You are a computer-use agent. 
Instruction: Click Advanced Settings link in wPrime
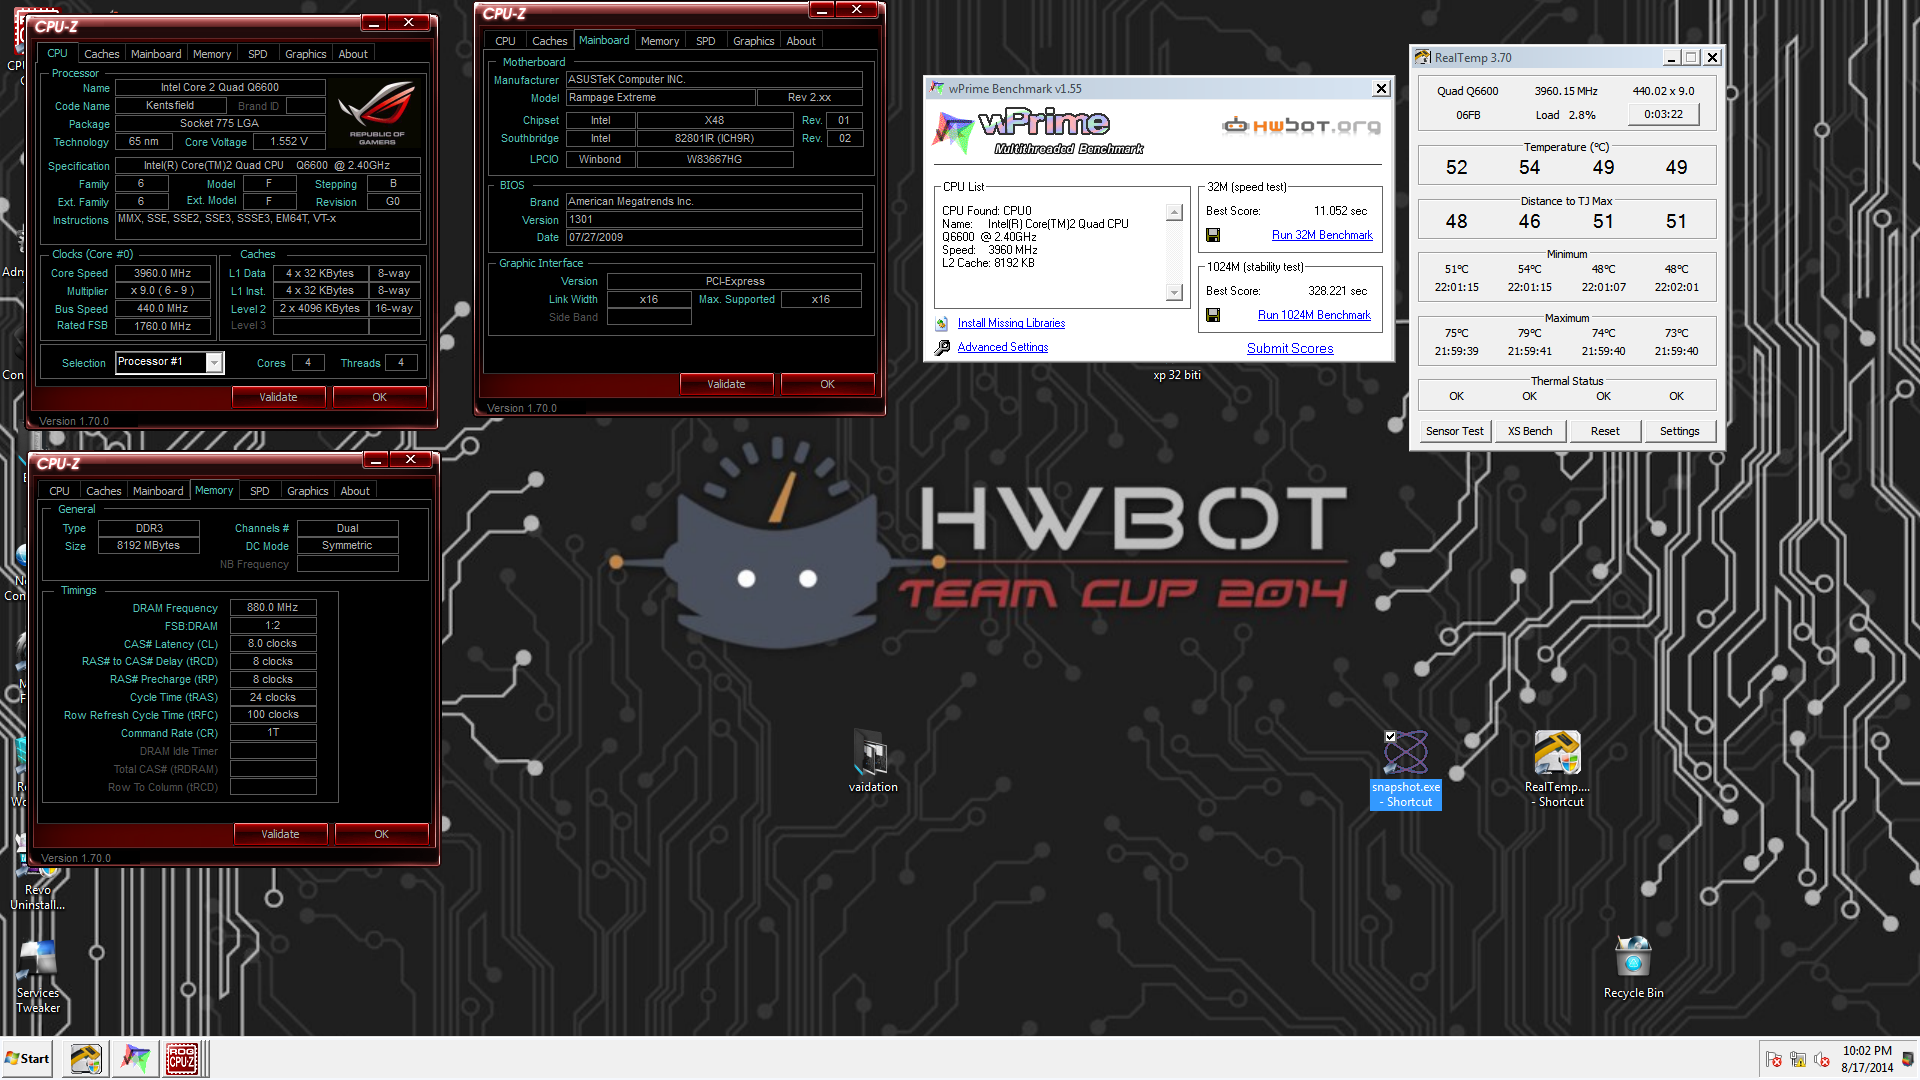(1003, 347)
